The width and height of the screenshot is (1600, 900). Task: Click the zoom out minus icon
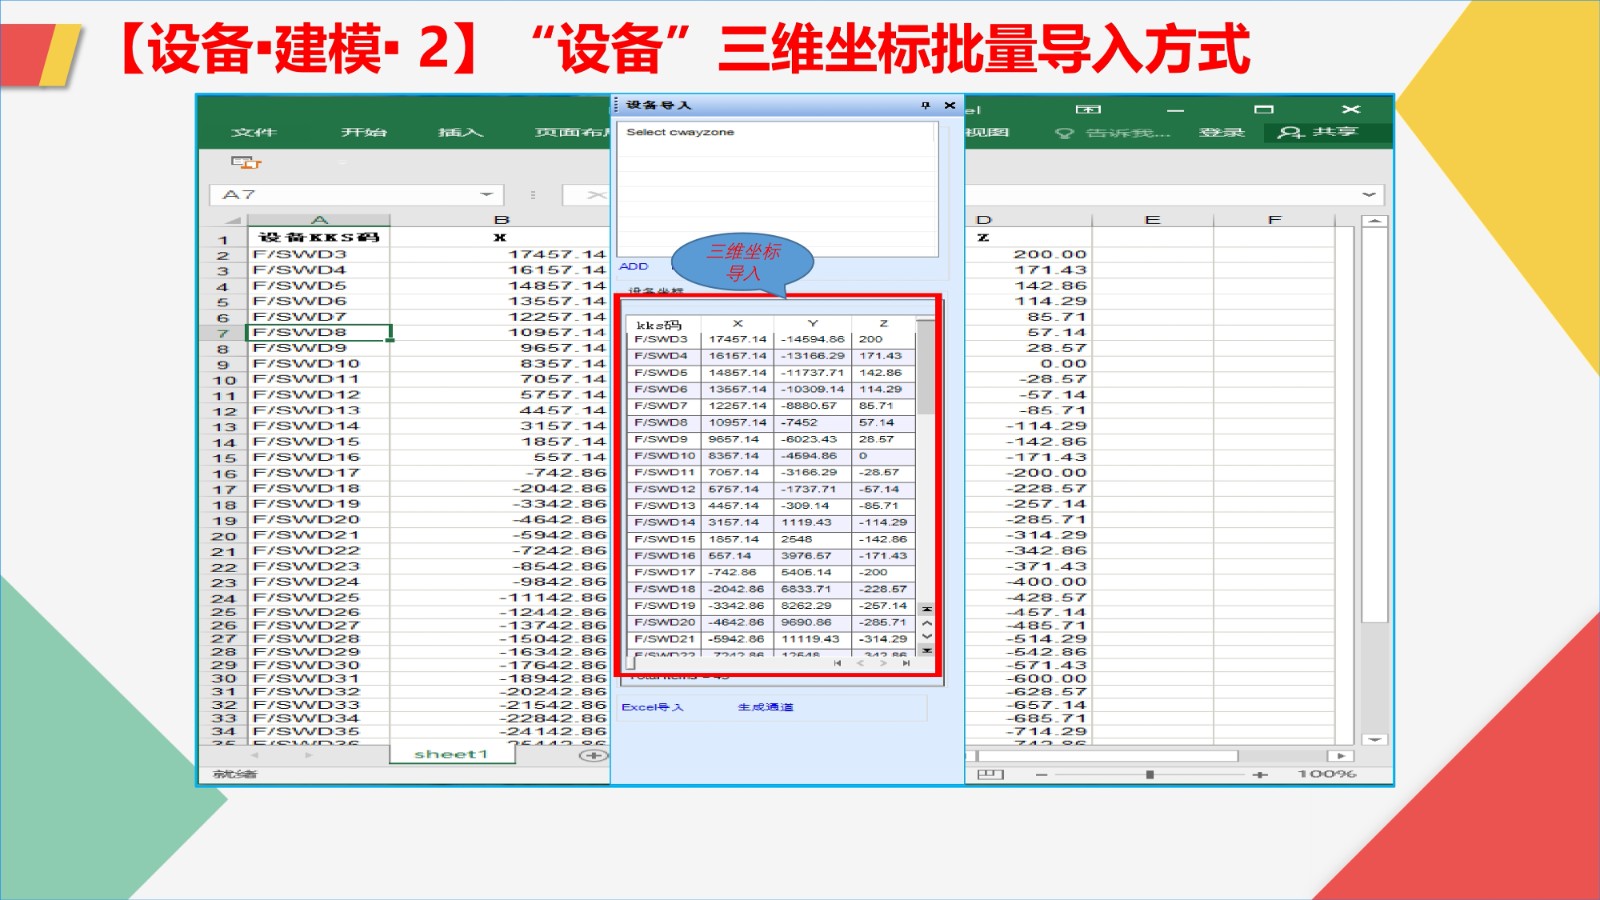tap(1041, 775)
